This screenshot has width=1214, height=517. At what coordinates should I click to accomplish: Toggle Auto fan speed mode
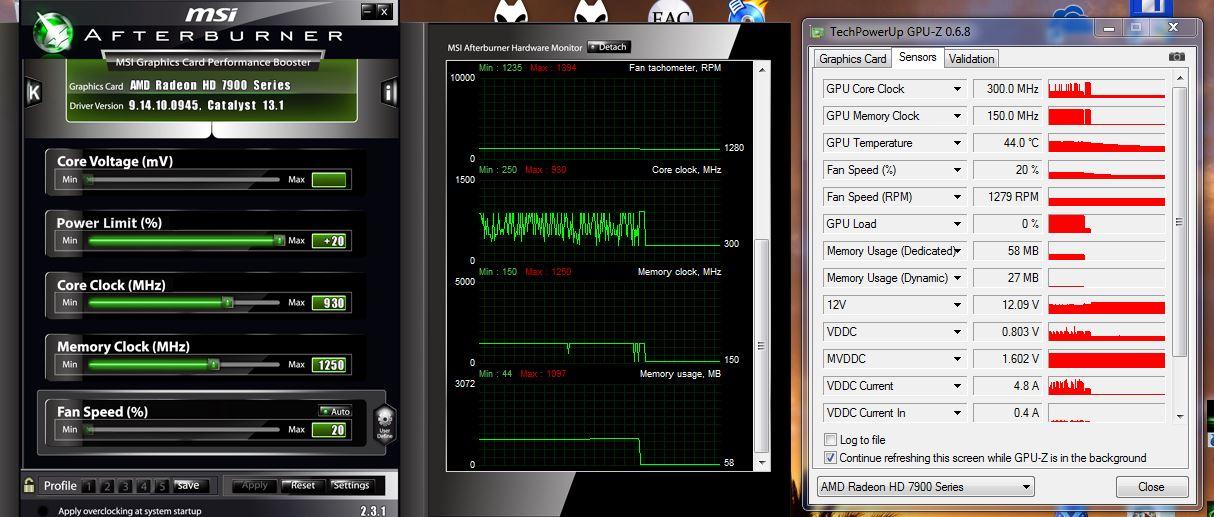[335, 411]
